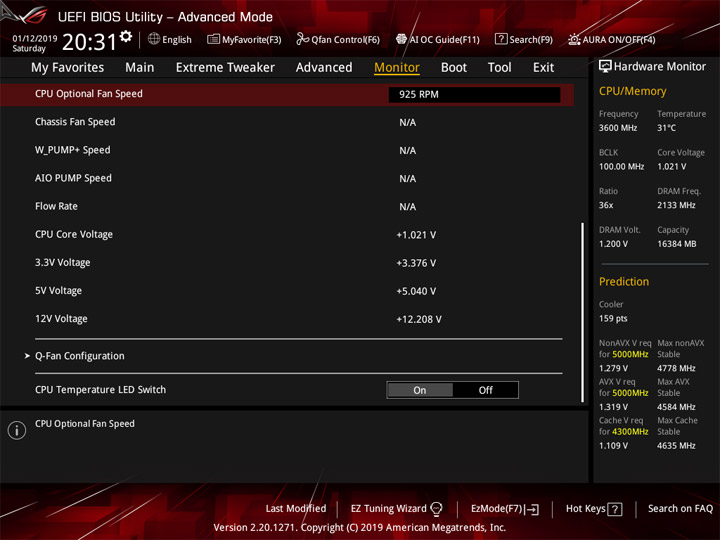Click the MyFavorite(F3) list icon
Image resolution: width=720 pixels, height=540 pixels.
click(213, 39)
